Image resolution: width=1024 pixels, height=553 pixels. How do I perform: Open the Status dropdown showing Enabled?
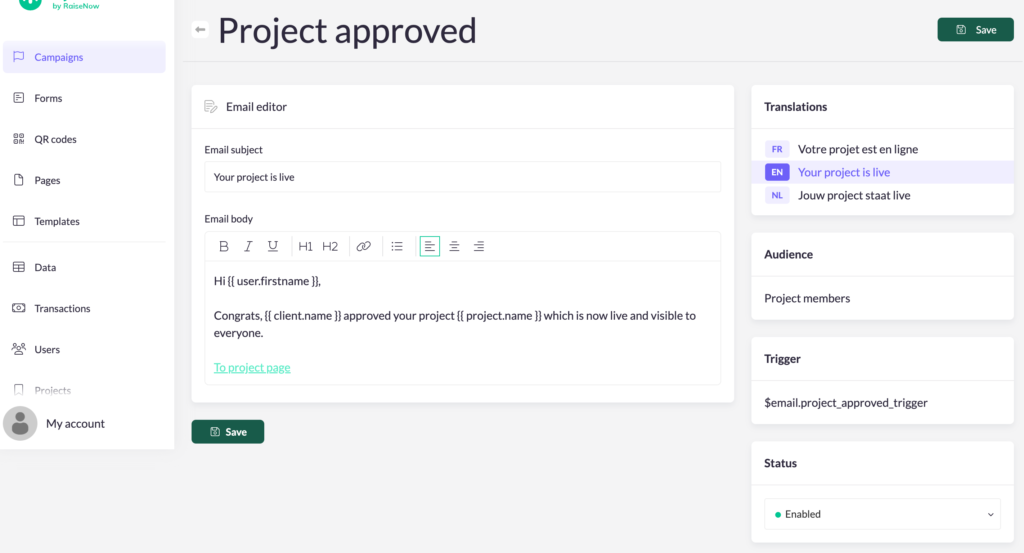pyautogui.click(x=882, y=514)
